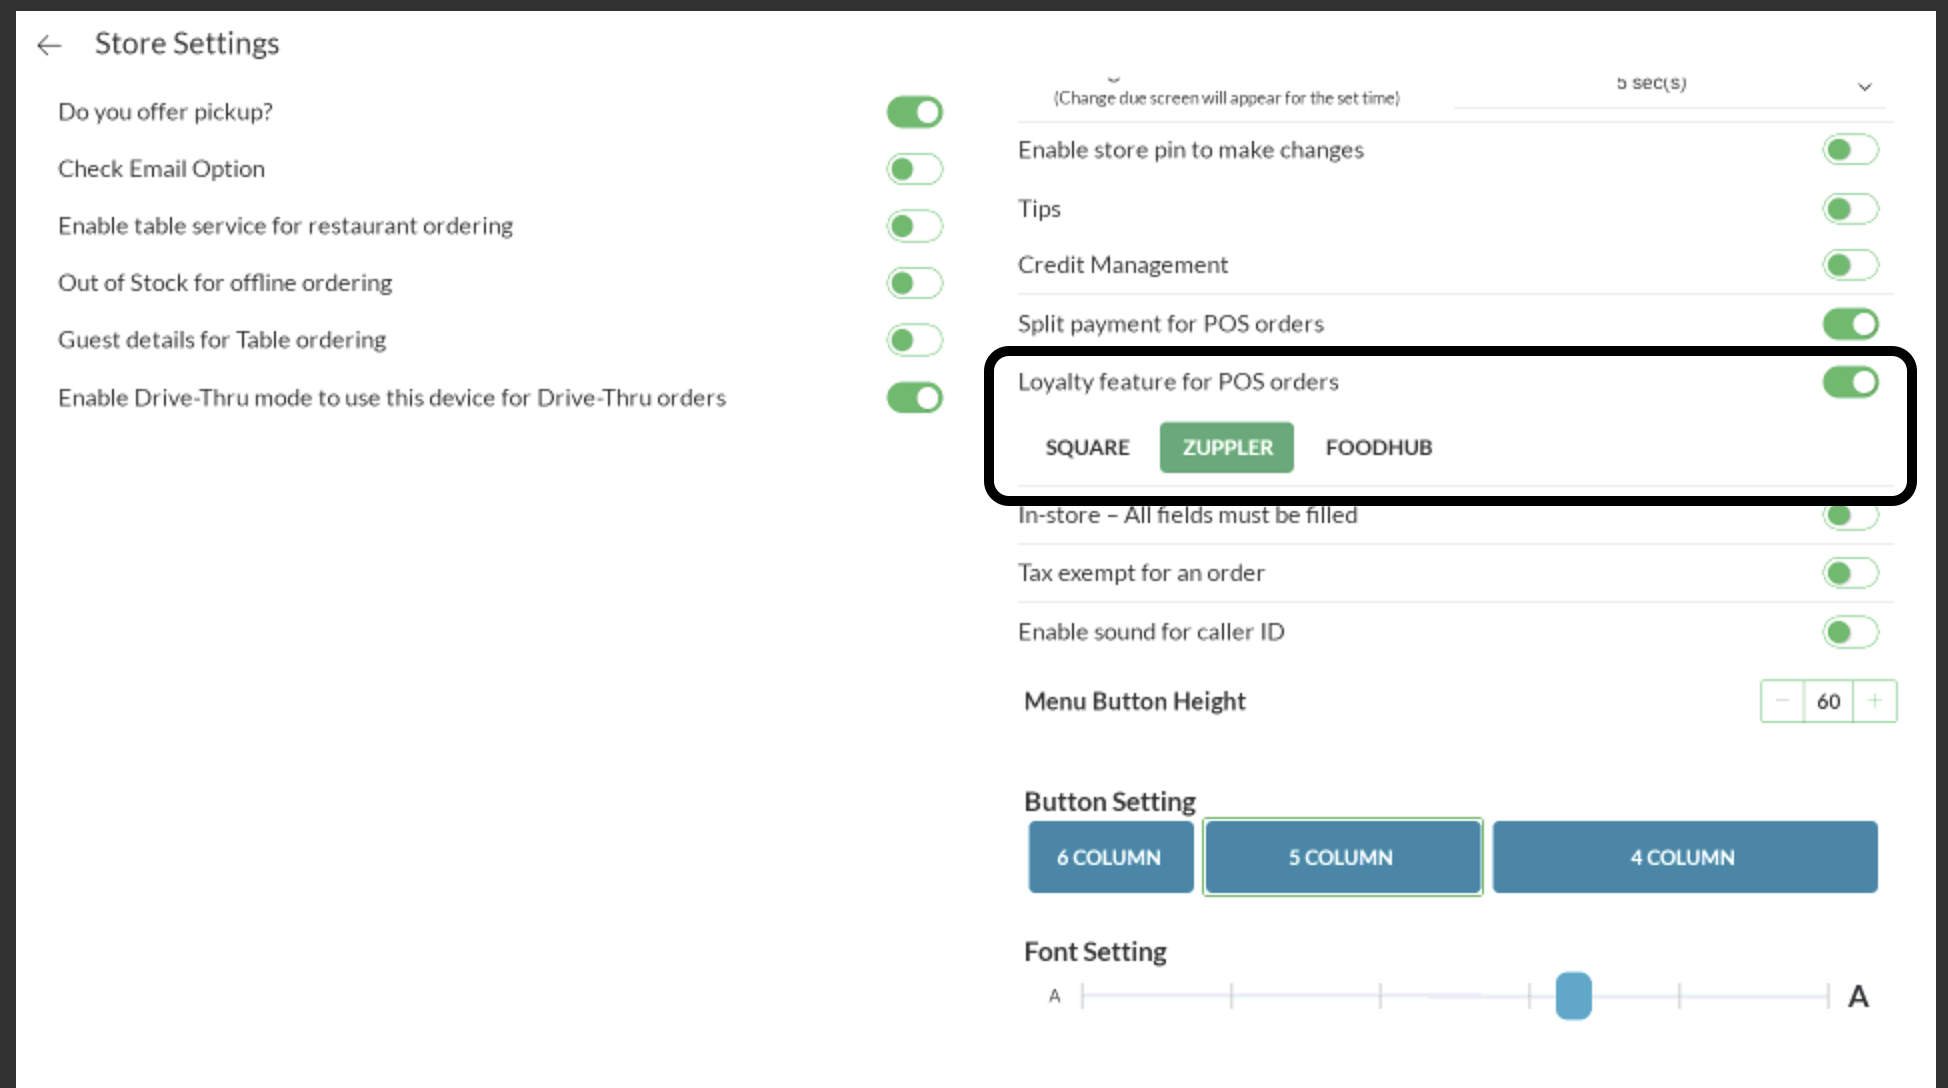
Task: Click the large A font icon
Action: coord(1858,996)
